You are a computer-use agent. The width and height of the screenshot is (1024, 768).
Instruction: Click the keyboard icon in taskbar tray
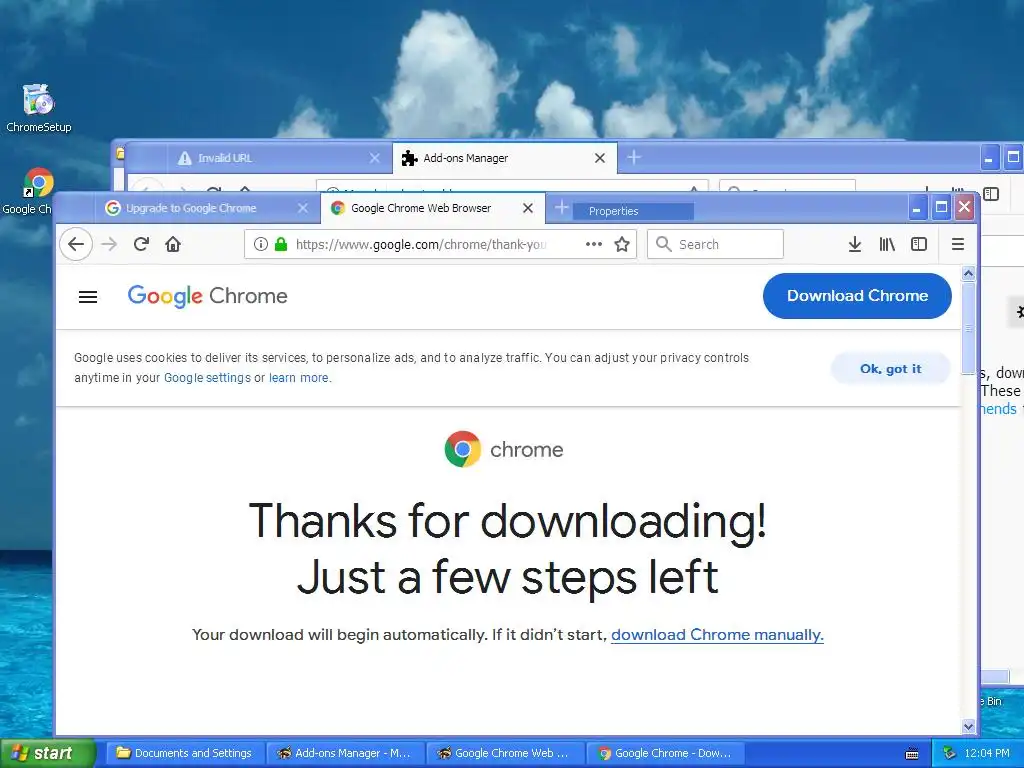click(912, 754)
